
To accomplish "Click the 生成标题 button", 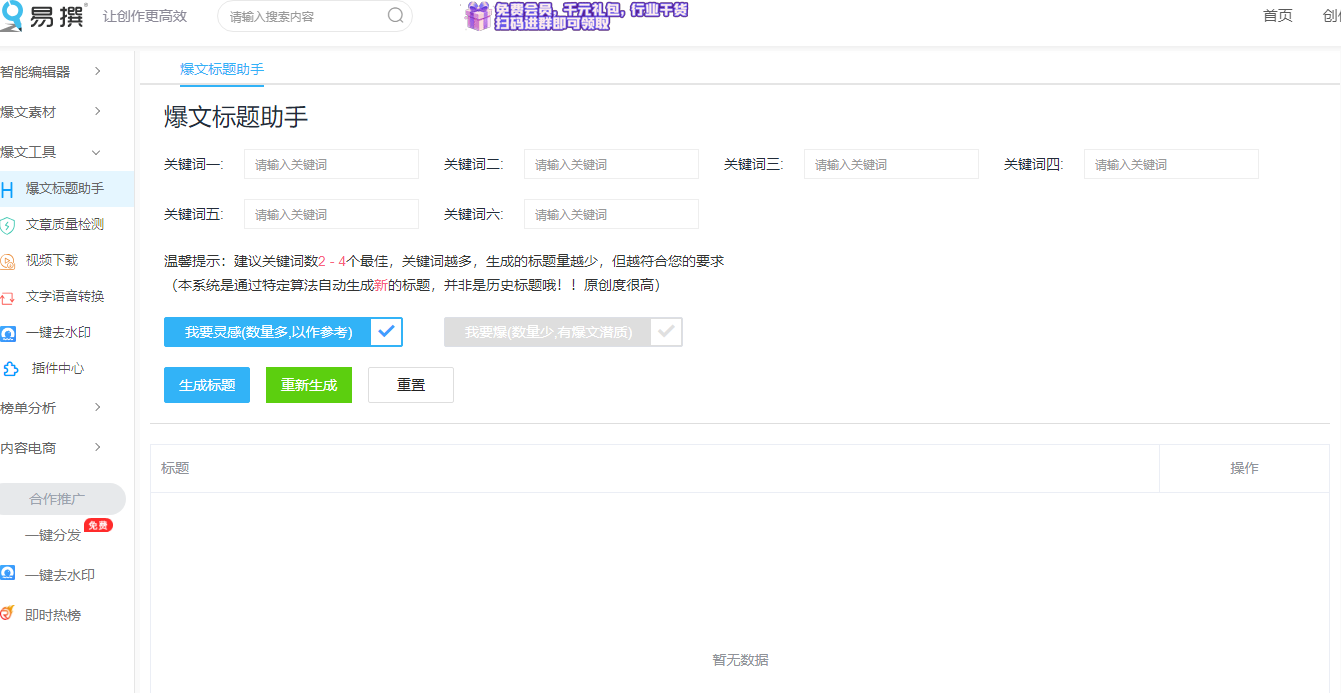I will pos(206,384).
